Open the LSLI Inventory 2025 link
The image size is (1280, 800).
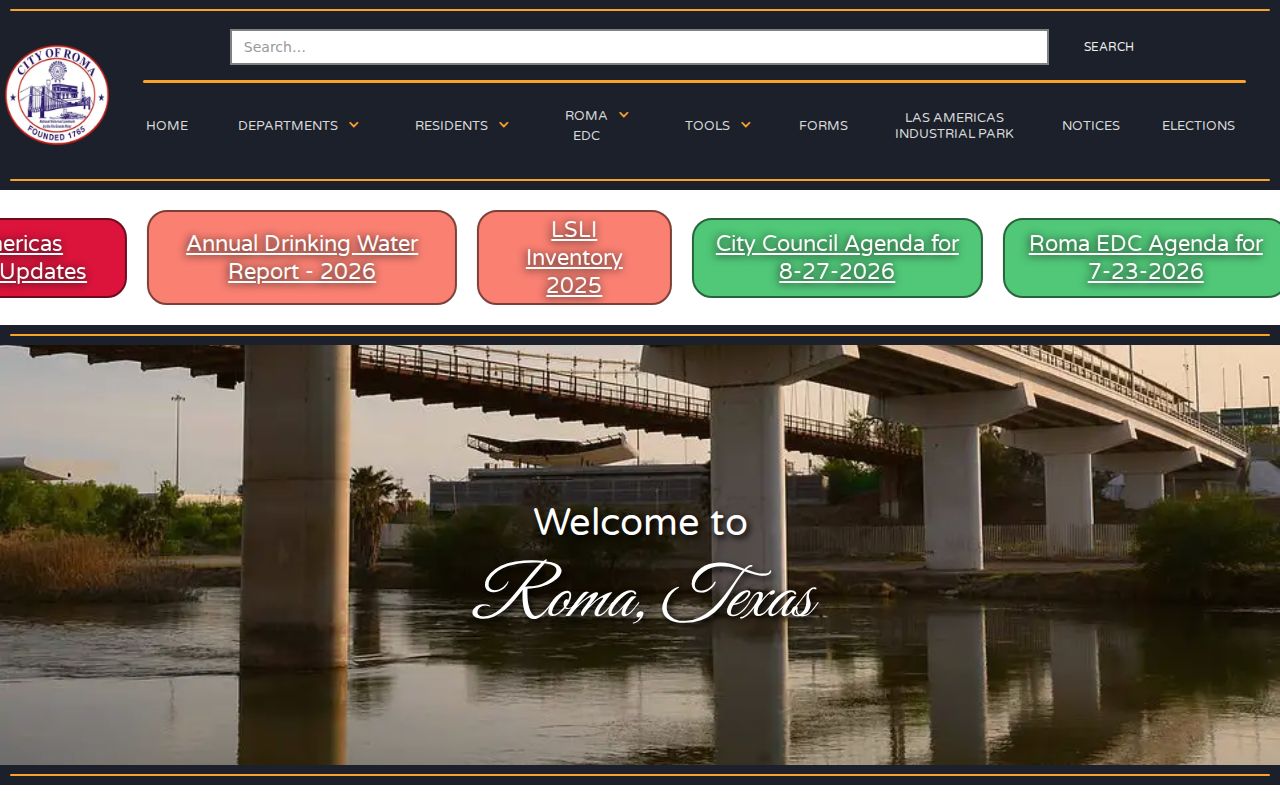click(574, 258)
